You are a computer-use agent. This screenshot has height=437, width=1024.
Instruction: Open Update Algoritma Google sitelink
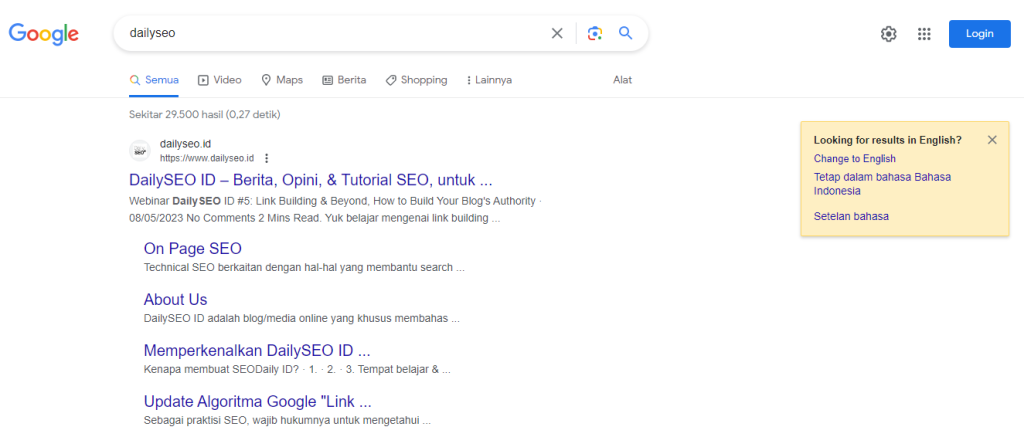click(x=258, y=402)
